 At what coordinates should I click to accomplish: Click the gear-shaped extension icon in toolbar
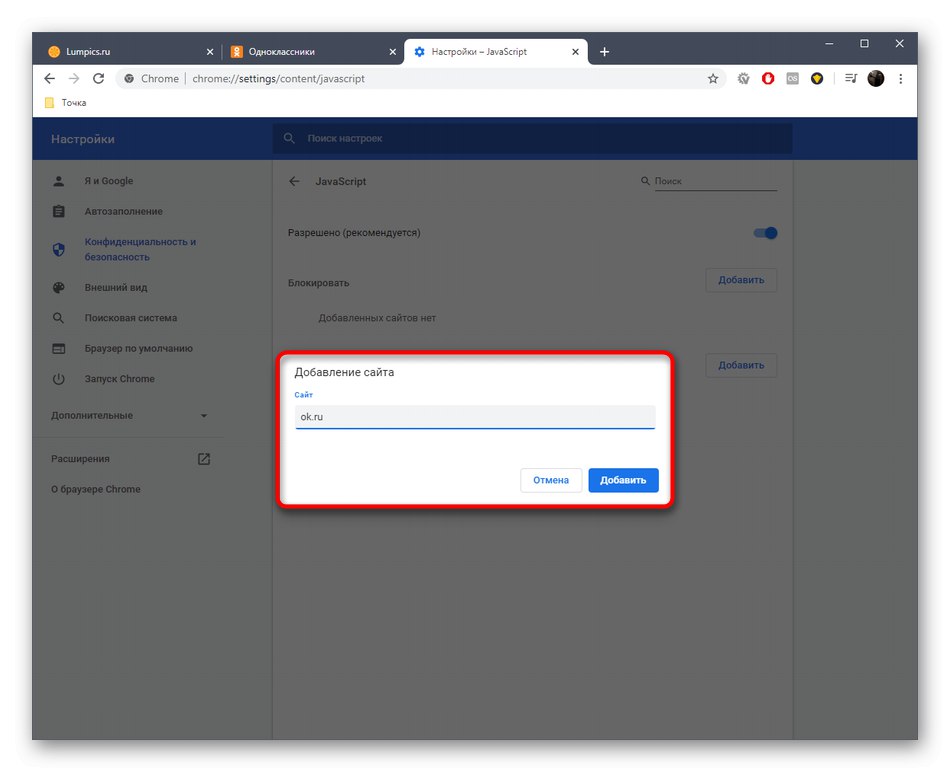[743, 78]
